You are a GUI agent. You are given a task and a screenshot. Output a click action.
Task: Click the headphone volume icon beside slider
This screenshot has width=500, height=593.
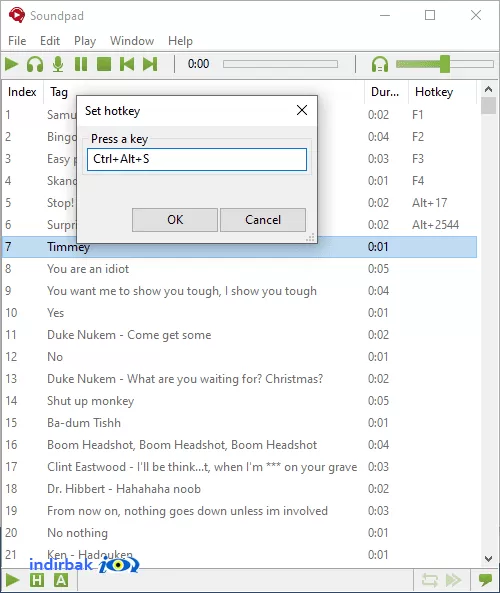(x=380, y=64)
